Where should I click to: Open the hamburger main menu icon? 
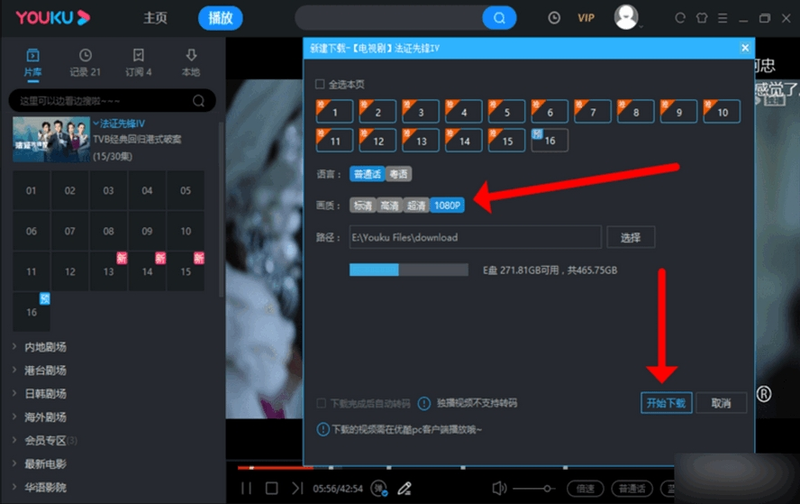click(722, 18)
